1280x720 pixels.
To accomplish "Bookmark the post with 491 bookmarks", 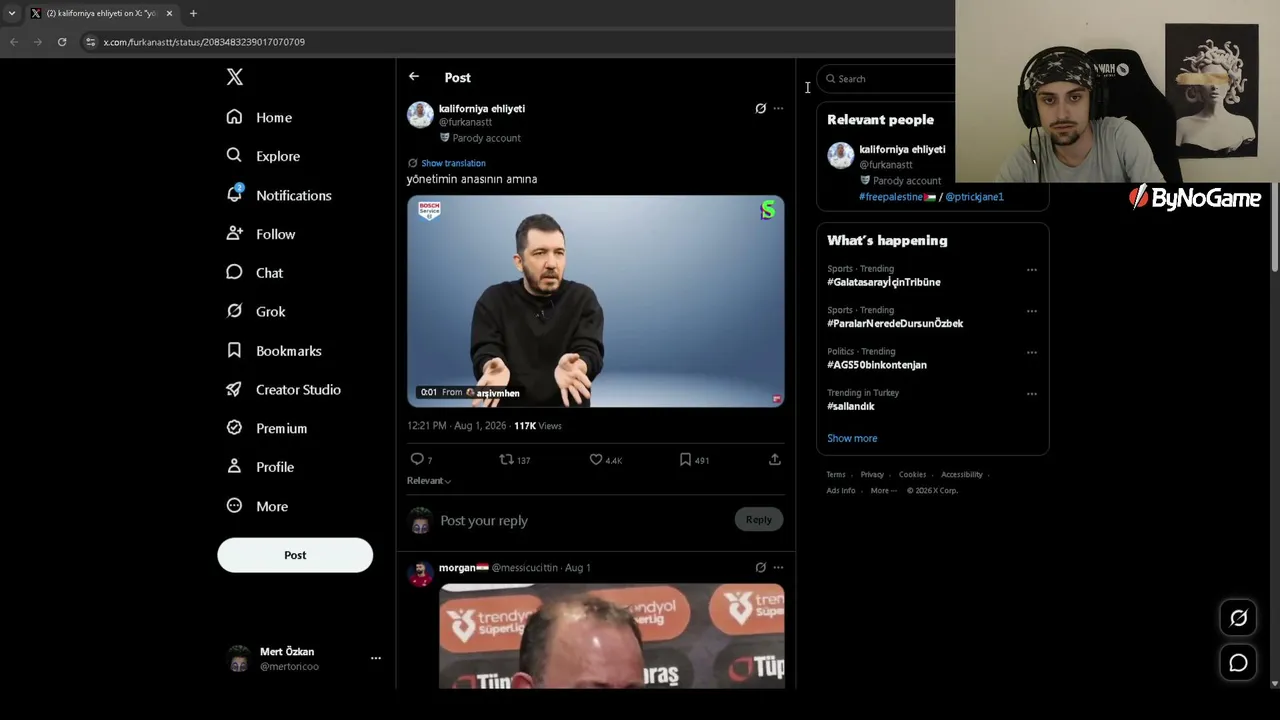I will pyautogui.click(x=685, y=459).
